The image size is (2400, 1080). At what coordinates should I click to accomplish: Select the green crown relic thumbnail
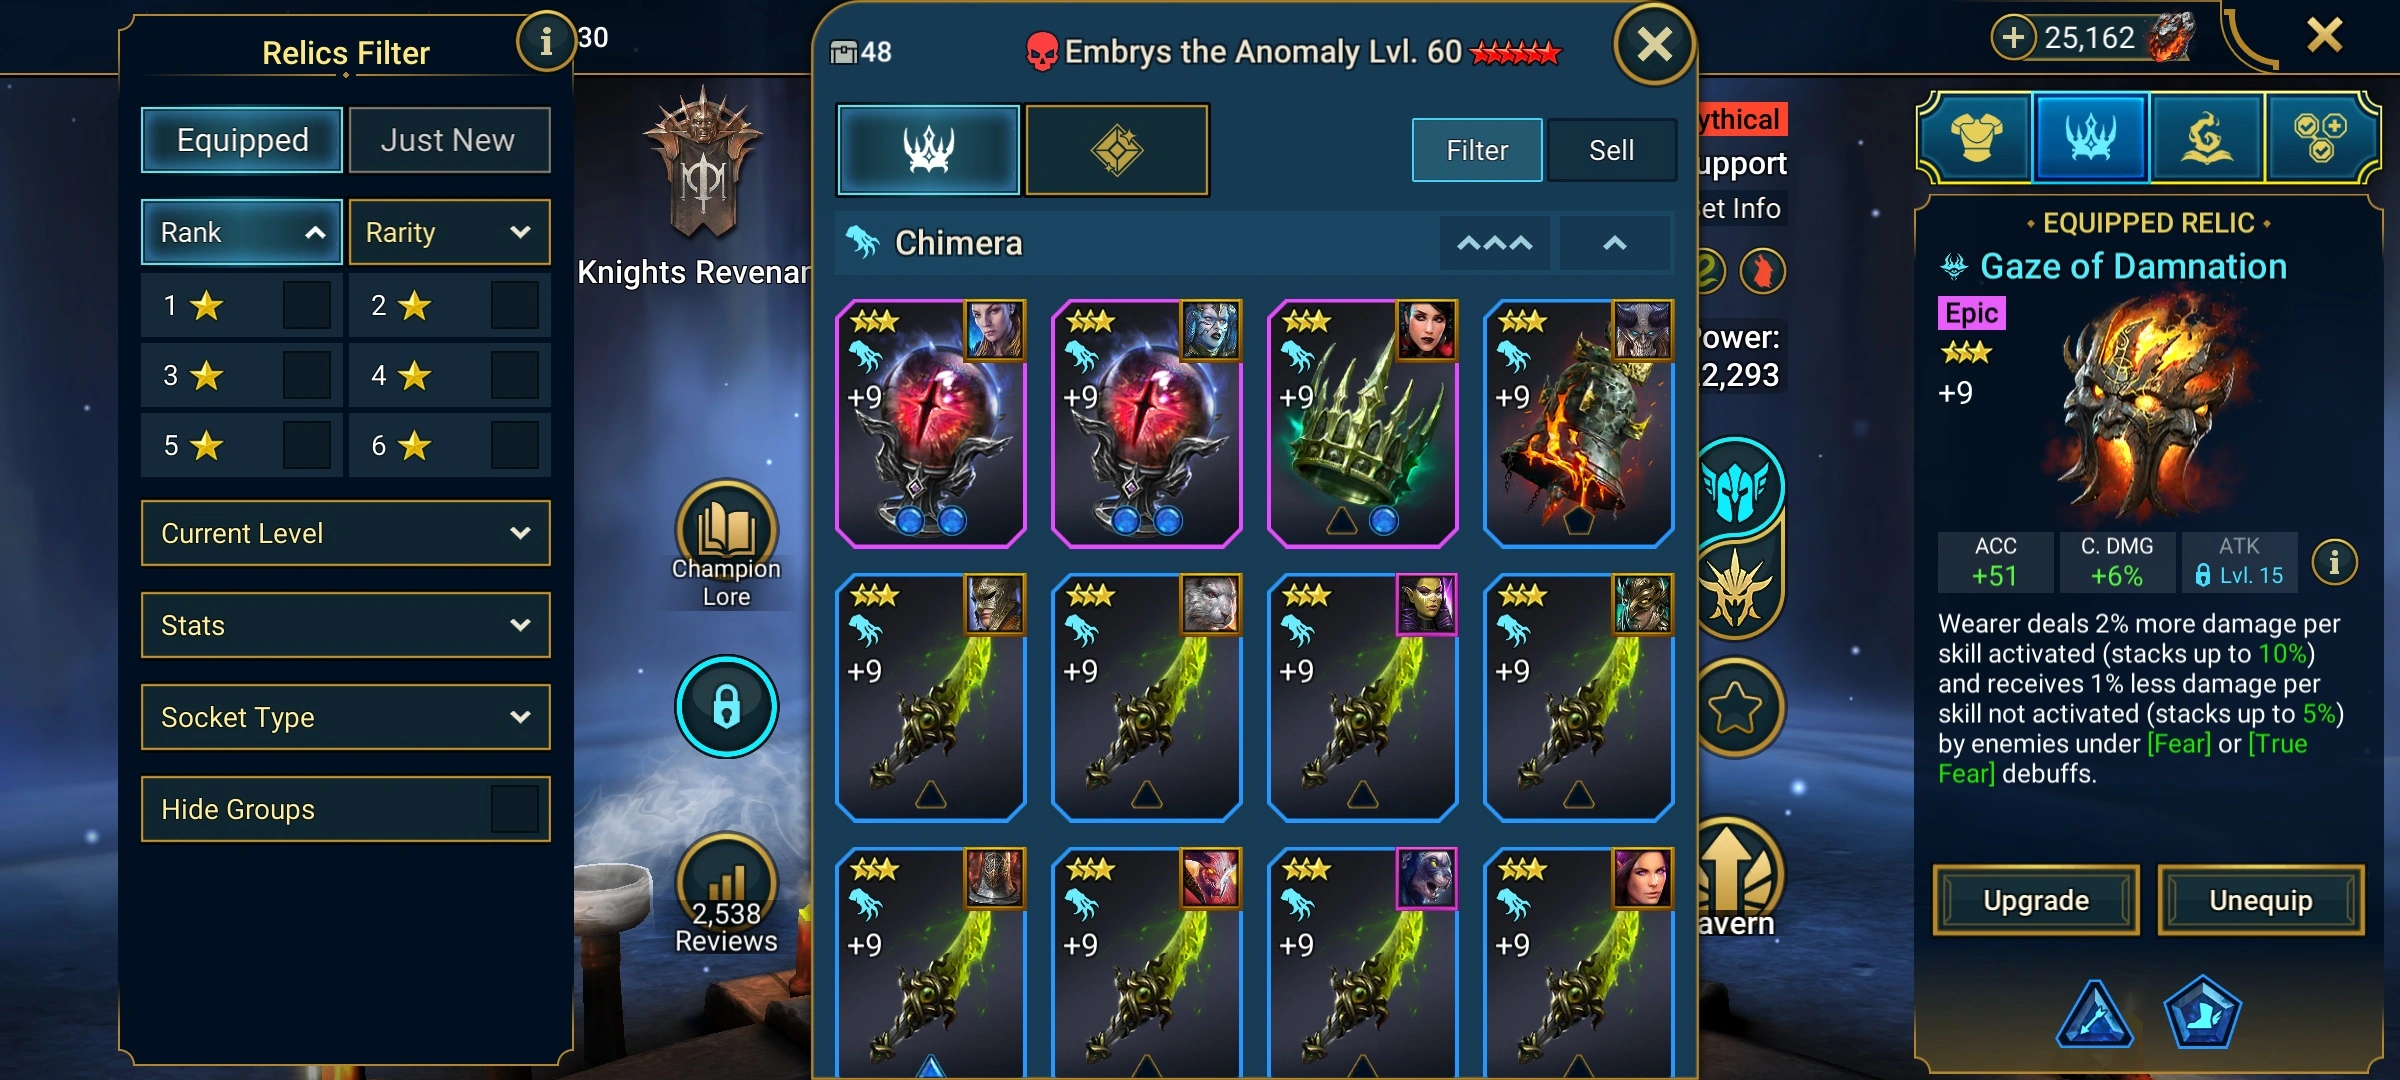point(1362,424)
